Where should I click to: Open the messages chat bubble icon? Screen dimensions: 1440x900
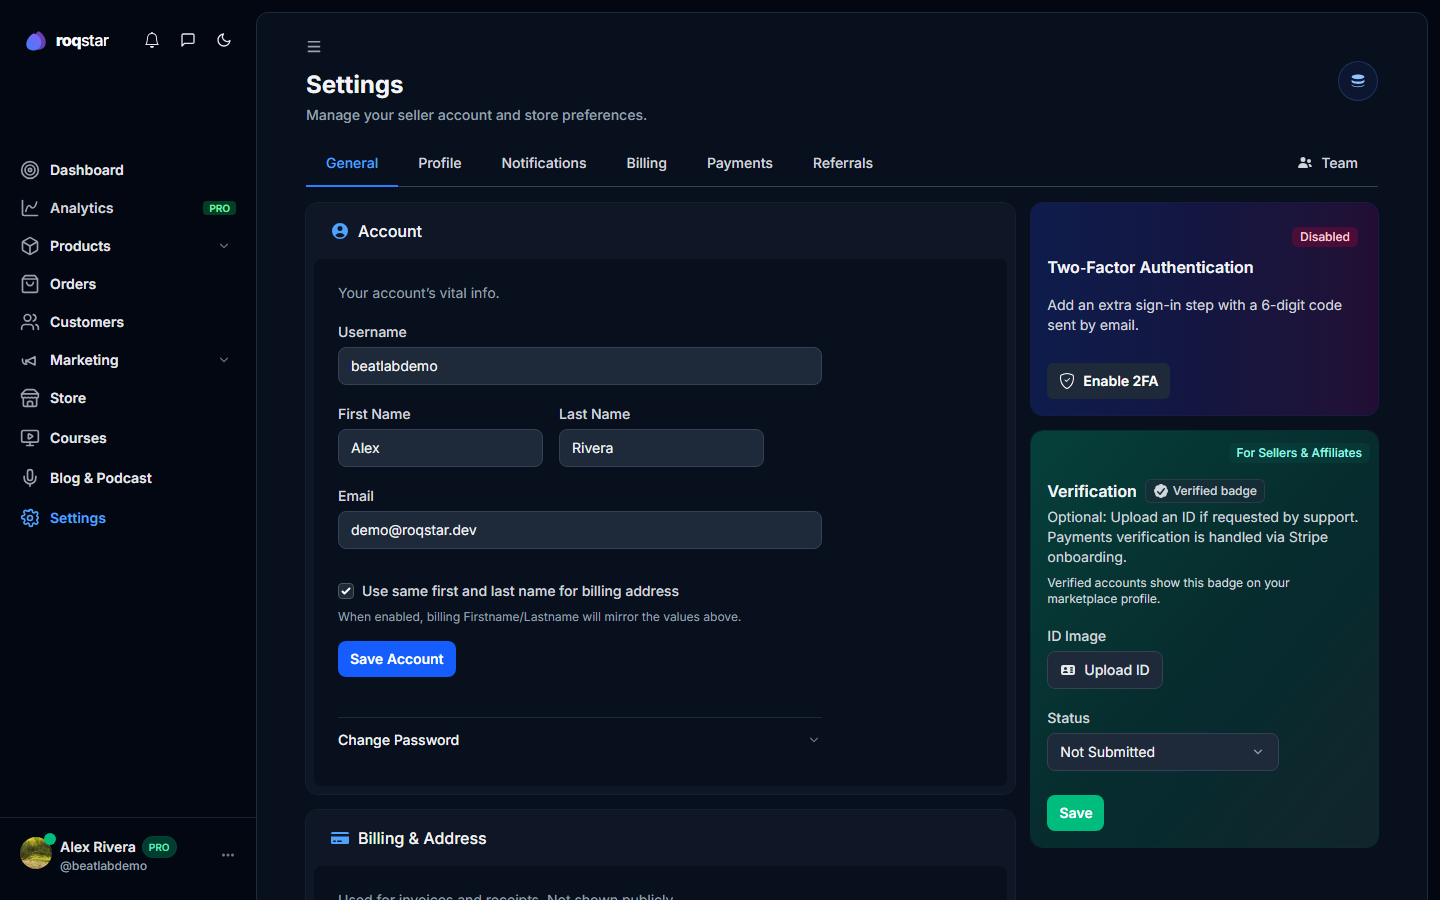(188, 40)
